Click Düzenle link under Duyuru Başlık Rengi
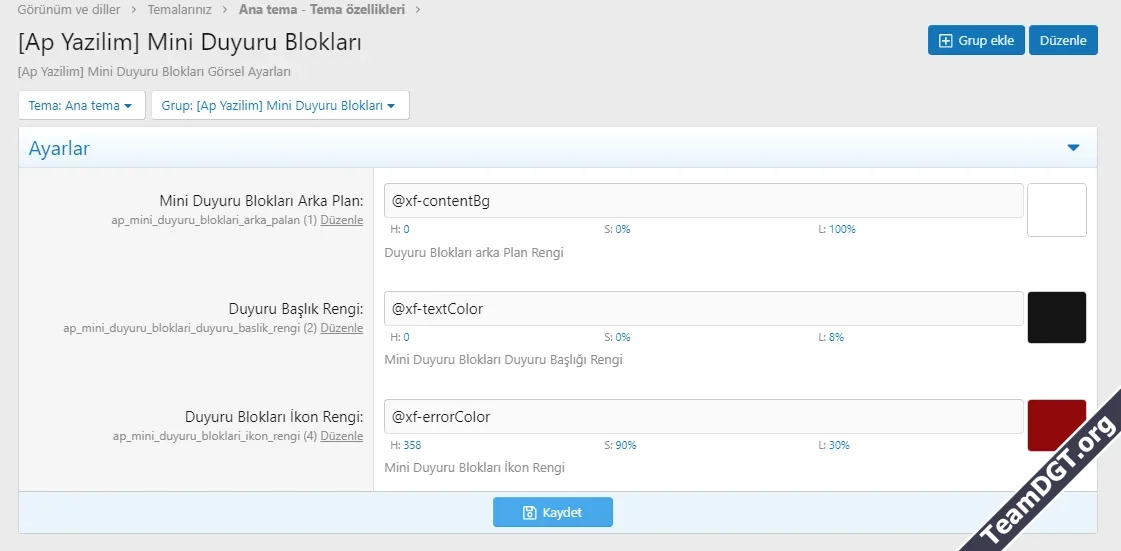 (x=342, y=328)
